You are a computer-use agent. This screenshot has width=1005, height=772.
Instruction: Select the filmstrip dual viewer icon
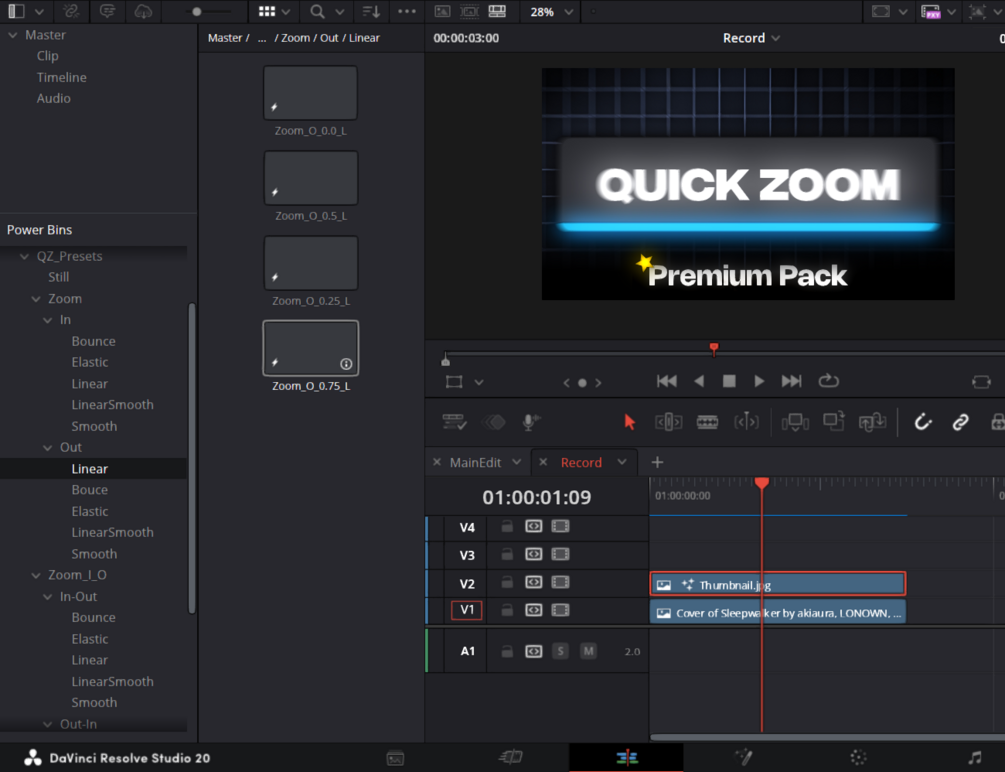497,11
